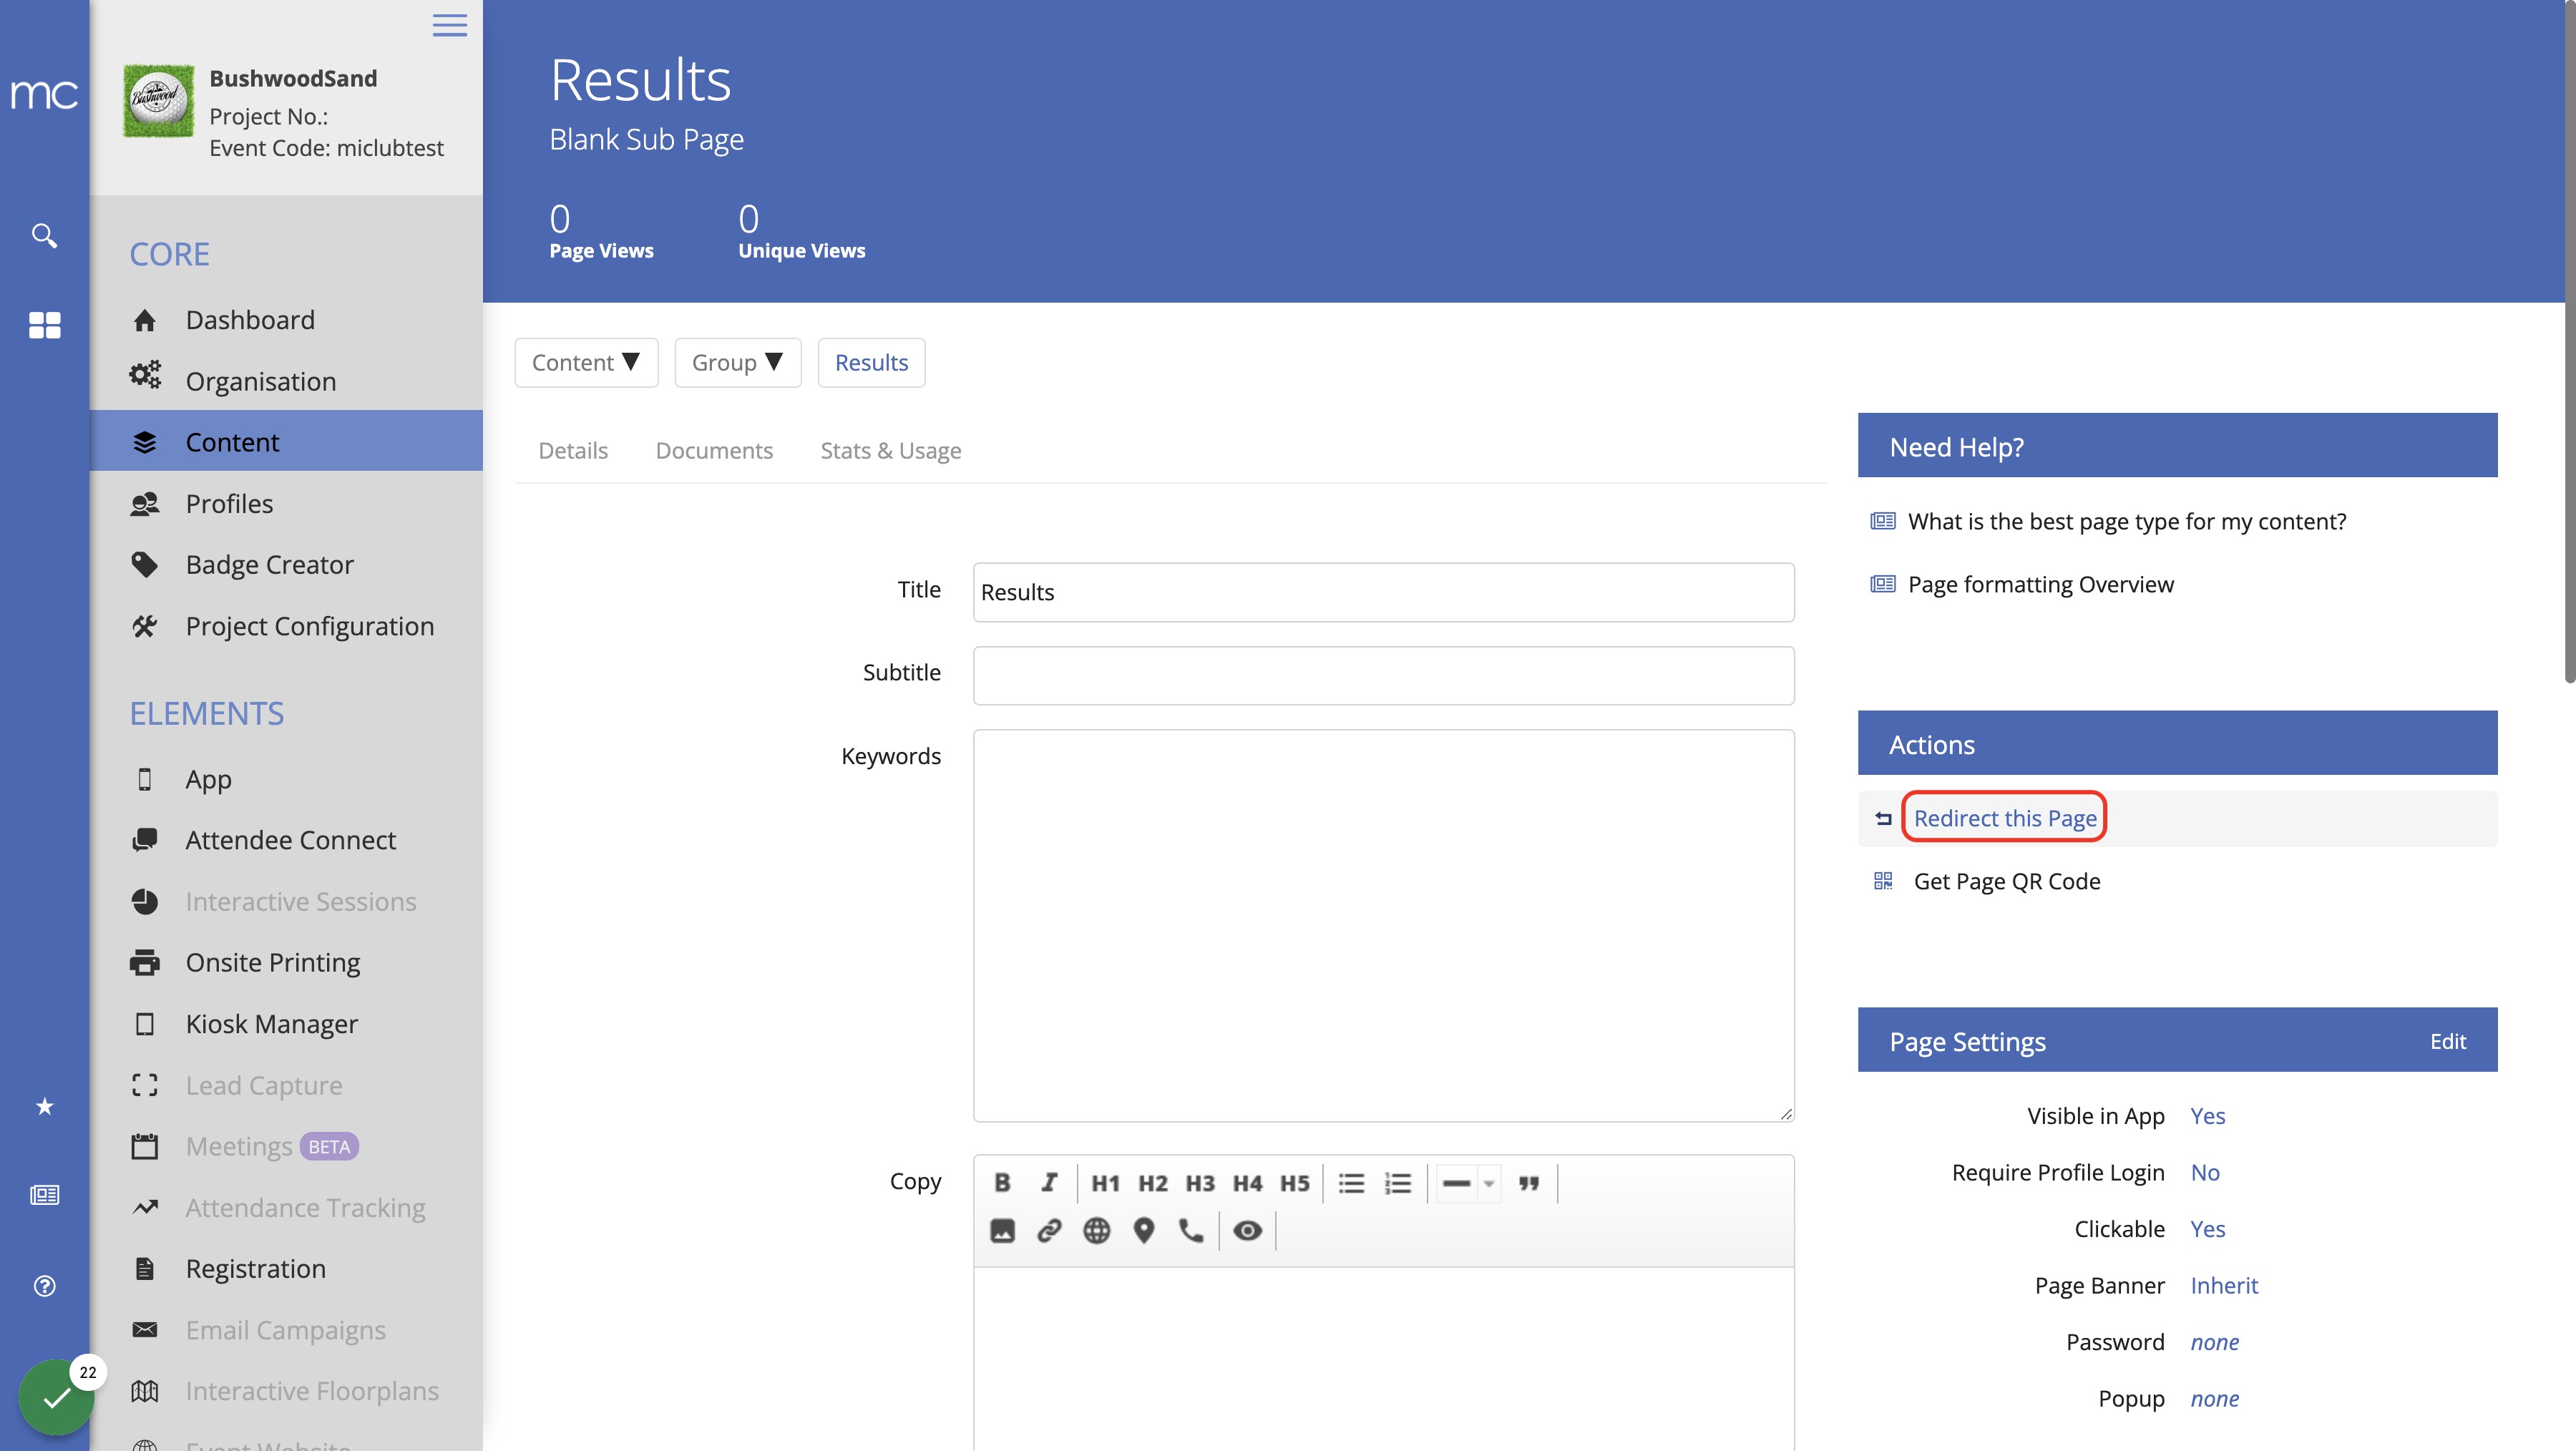
Task: Insert blockquote with quote icon
Action: (x=1529, y=1183)
